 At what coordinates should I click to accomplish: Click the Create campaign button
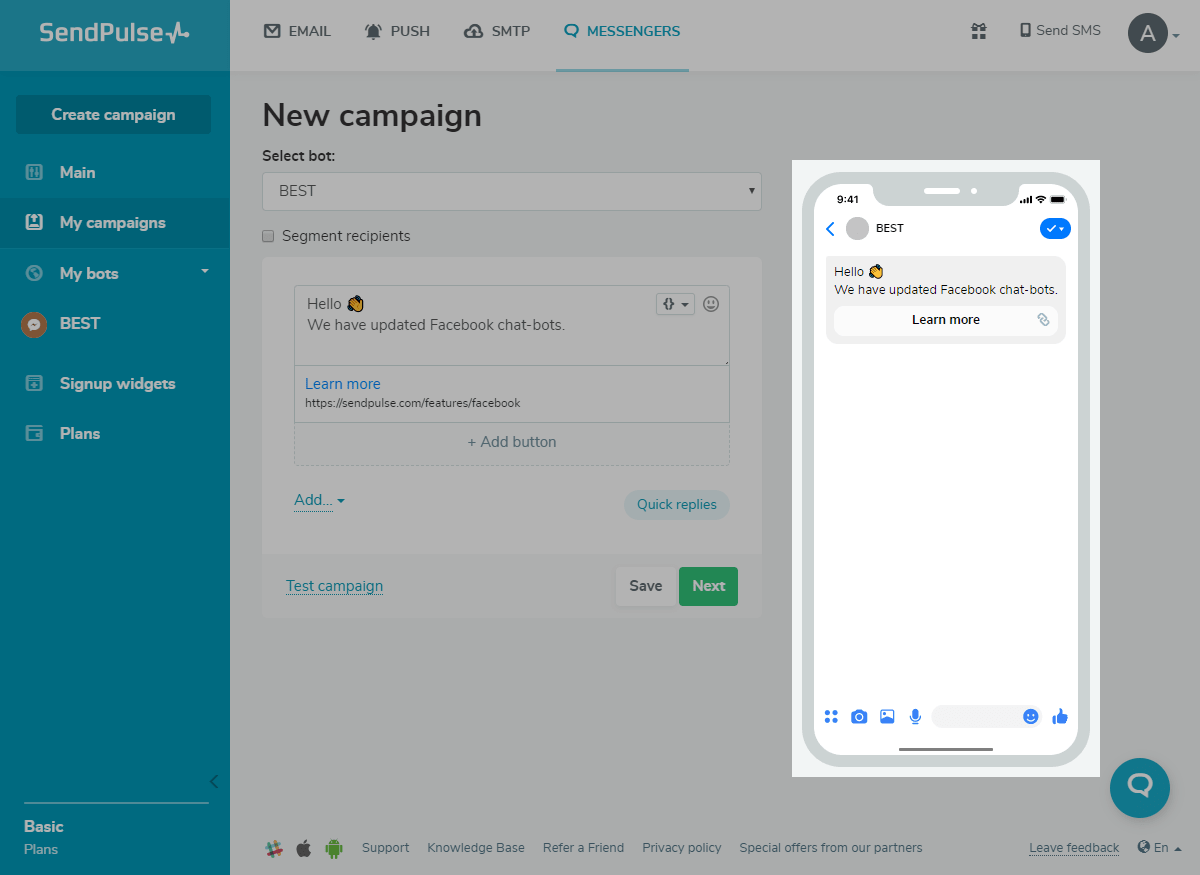(x=113, y=114)
